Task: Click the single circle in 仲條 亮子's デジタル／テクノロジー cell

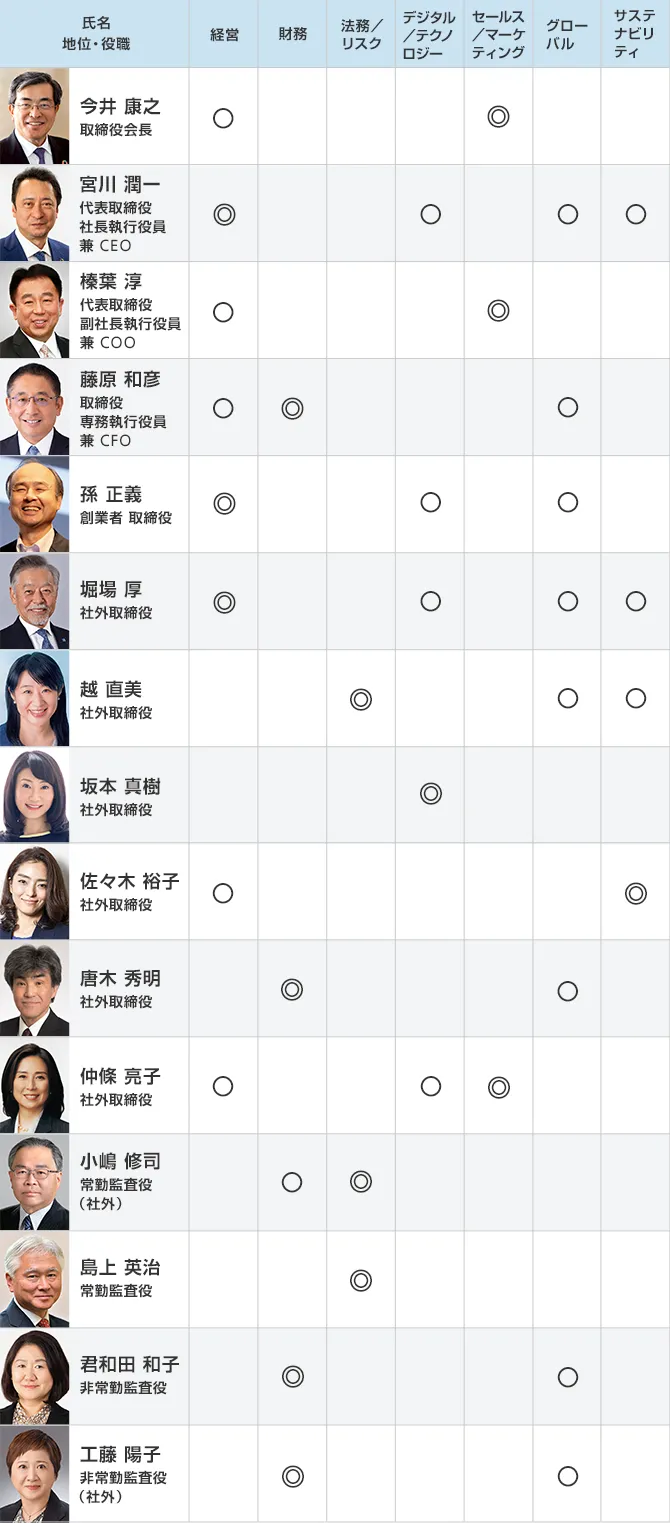Action: tap(431, 1086)
